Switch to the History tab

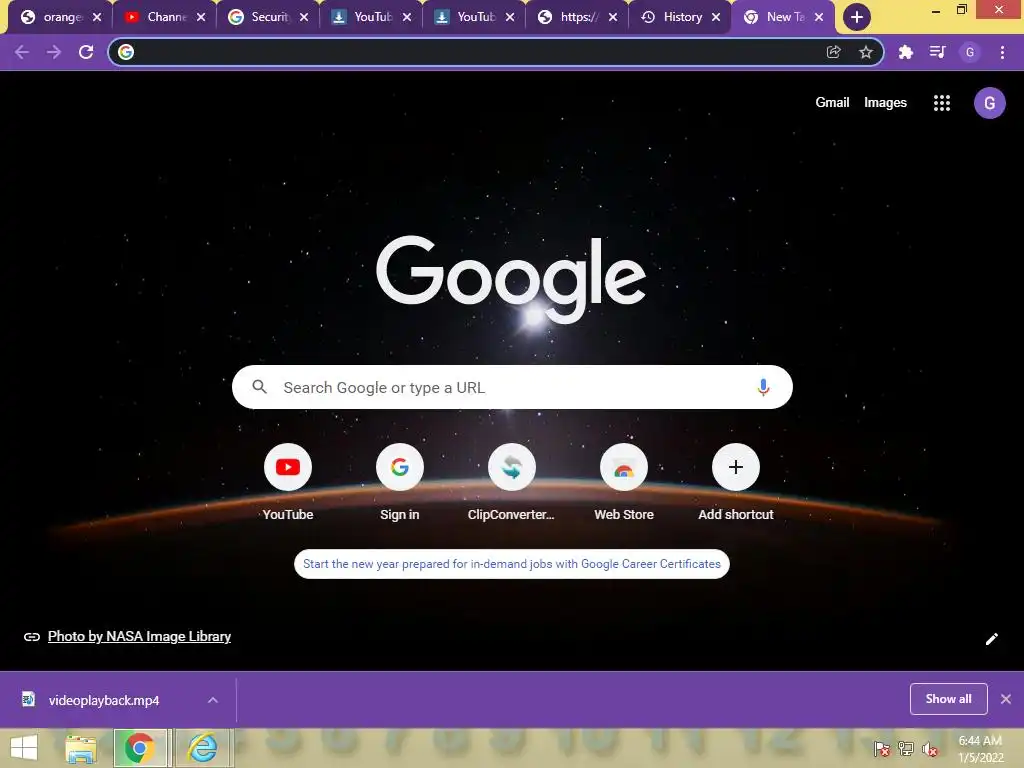[x=679, y=17]
